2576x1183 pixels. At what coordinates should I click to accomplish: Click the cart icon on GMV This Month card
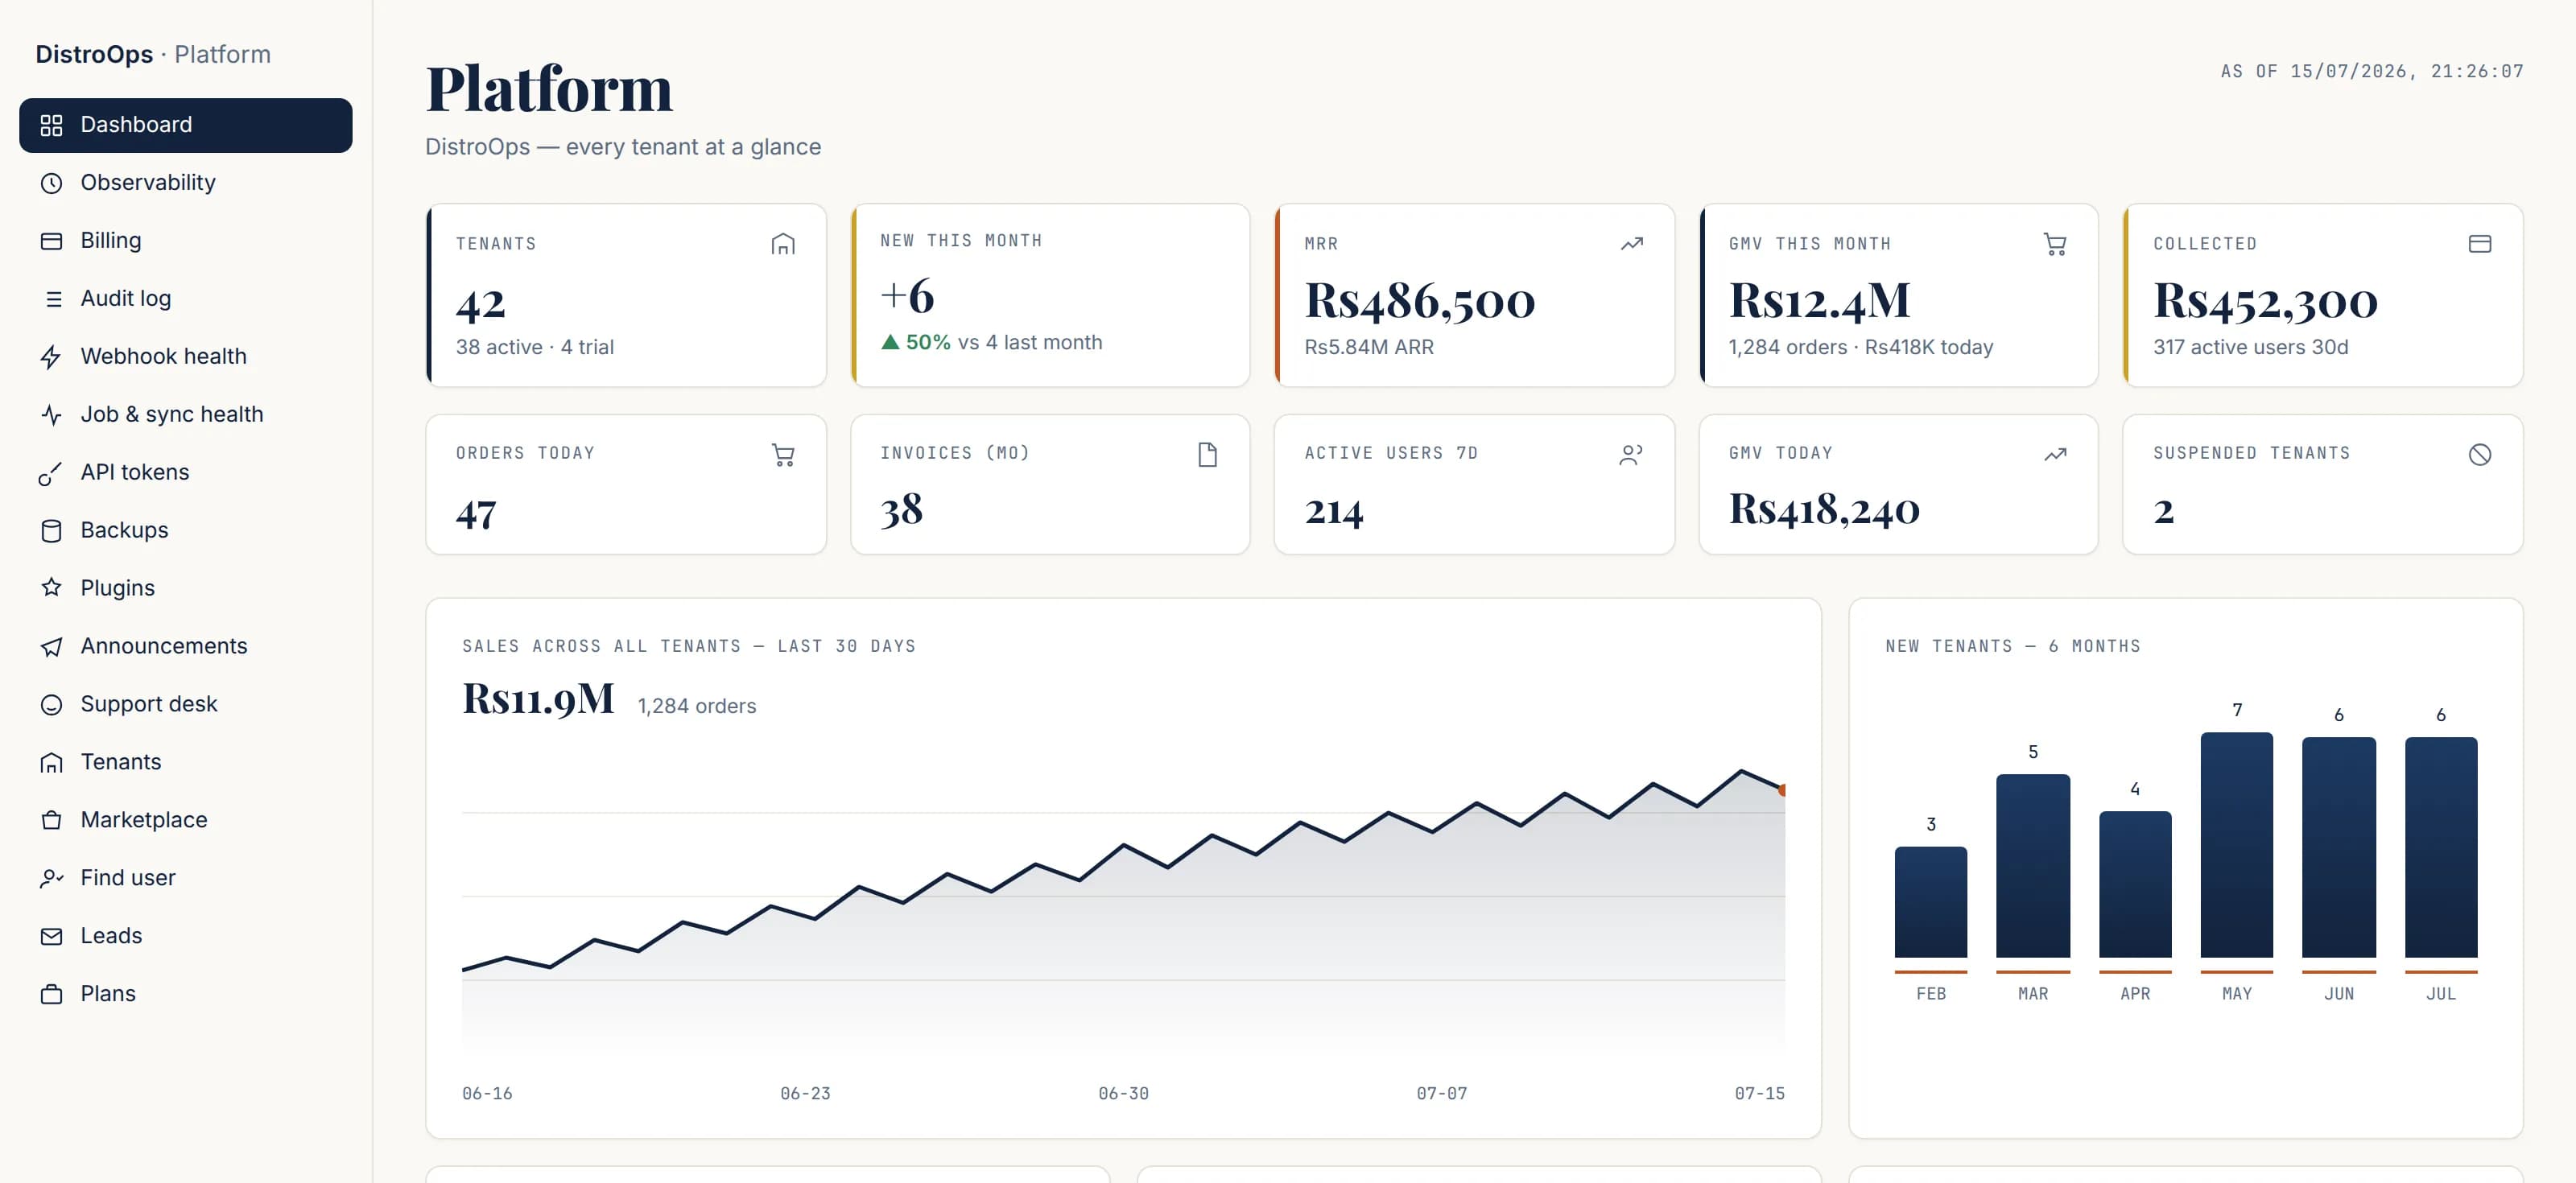tap(2055, 244)
